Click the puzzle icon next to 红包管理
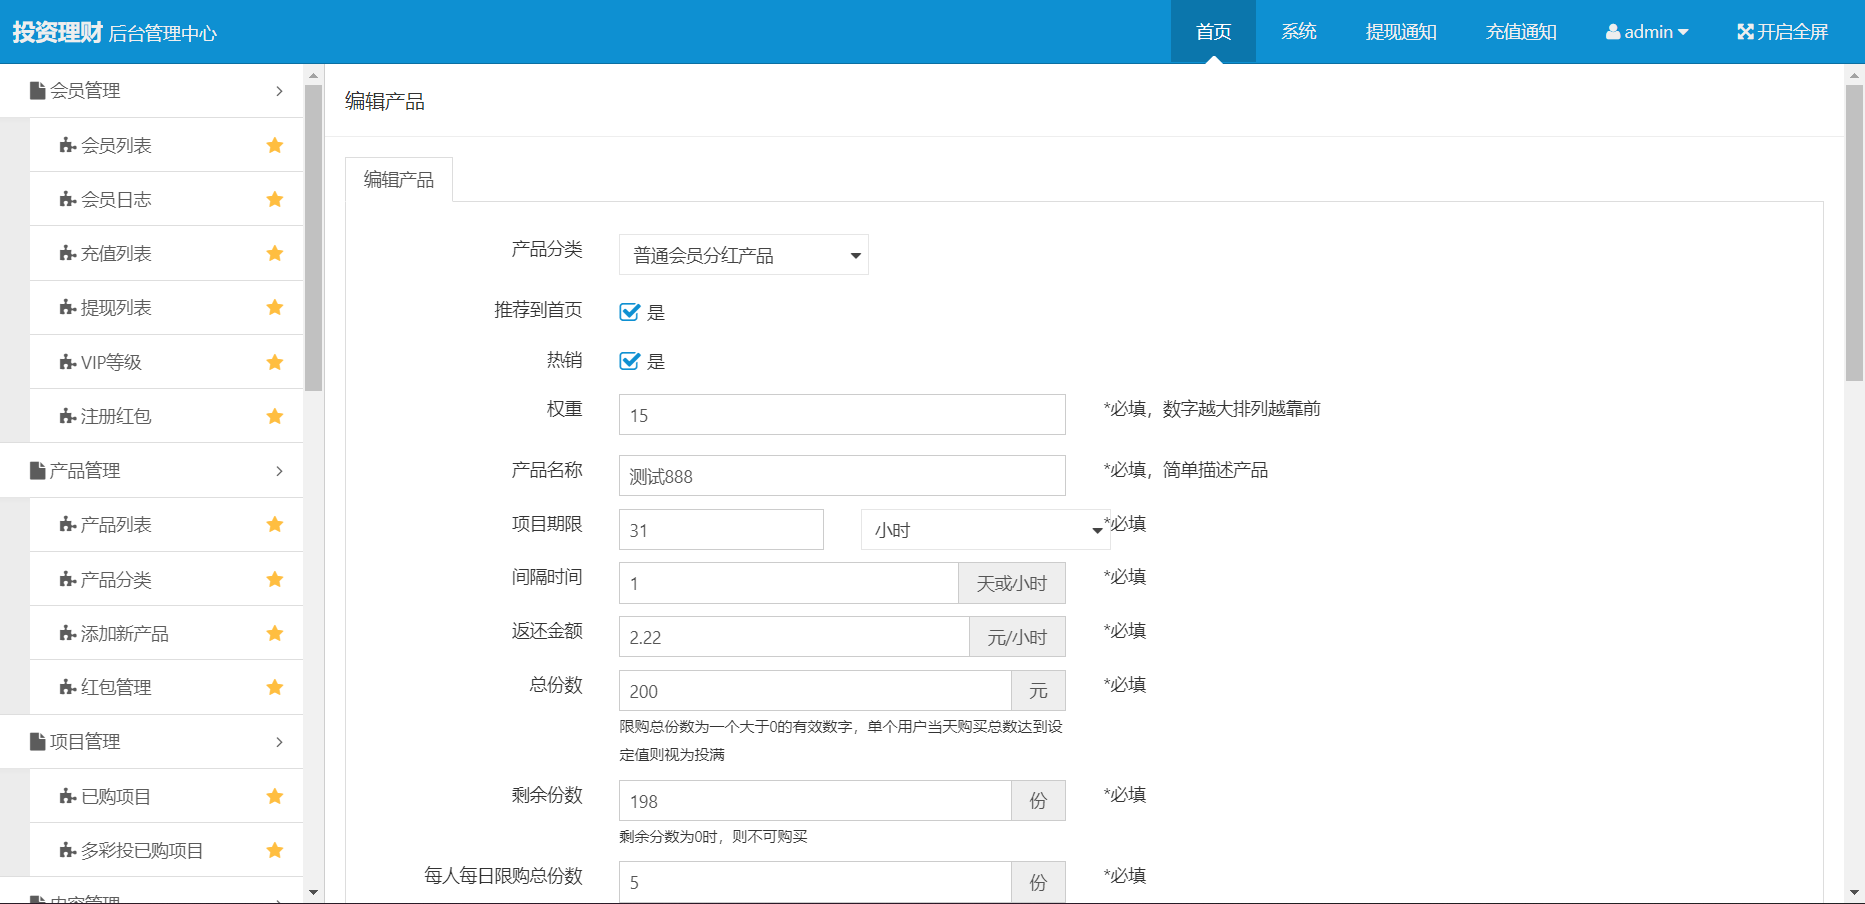 pyautogui.click(x=68, y=688)
